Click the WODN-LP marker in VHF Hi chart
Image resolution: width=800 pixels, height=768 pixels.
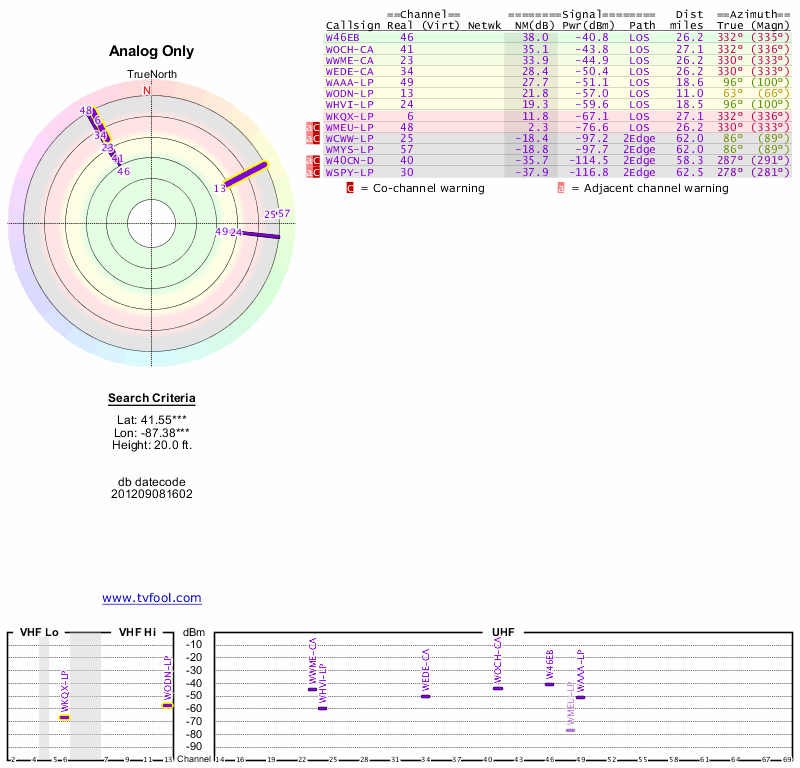(x=168, y=705)
